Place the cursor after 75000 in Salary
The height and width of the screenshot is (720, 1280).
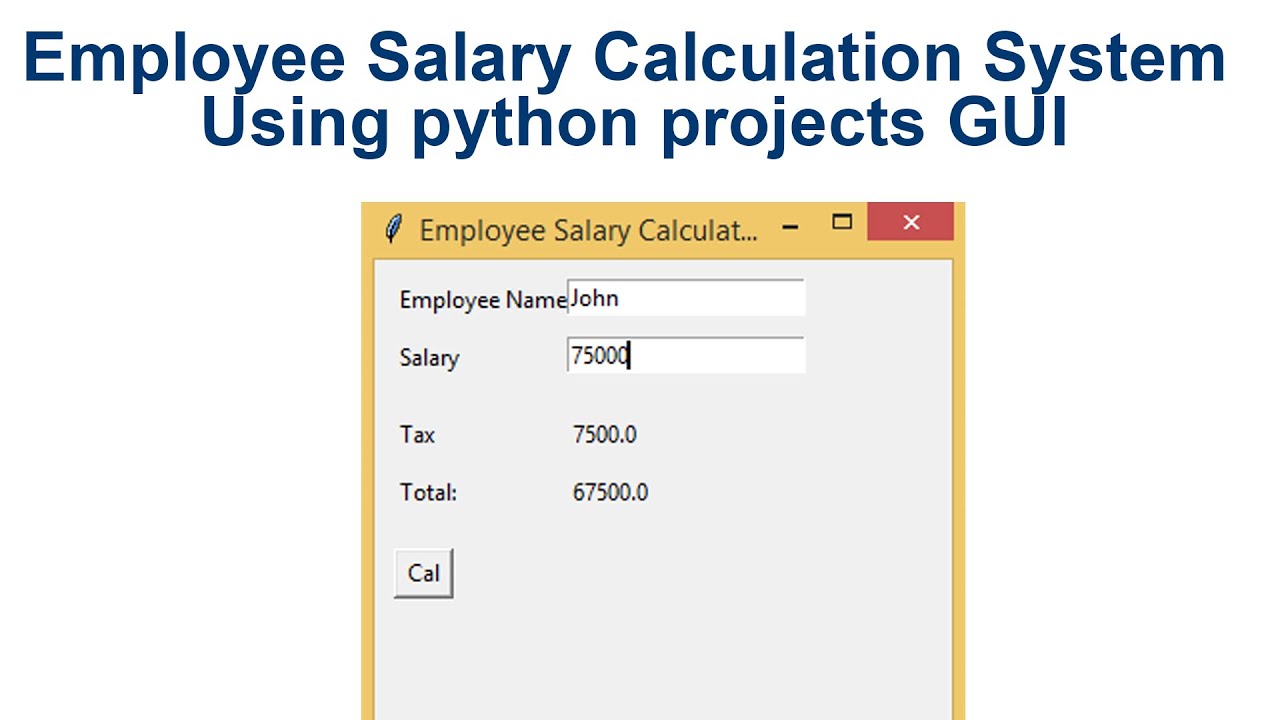(x=628, y=356)
